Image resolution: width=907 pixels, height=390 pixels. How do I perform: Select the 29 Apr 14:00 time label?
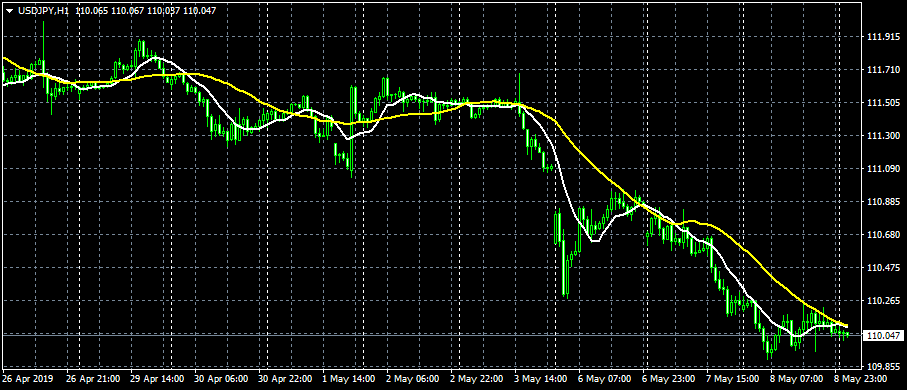158,379
